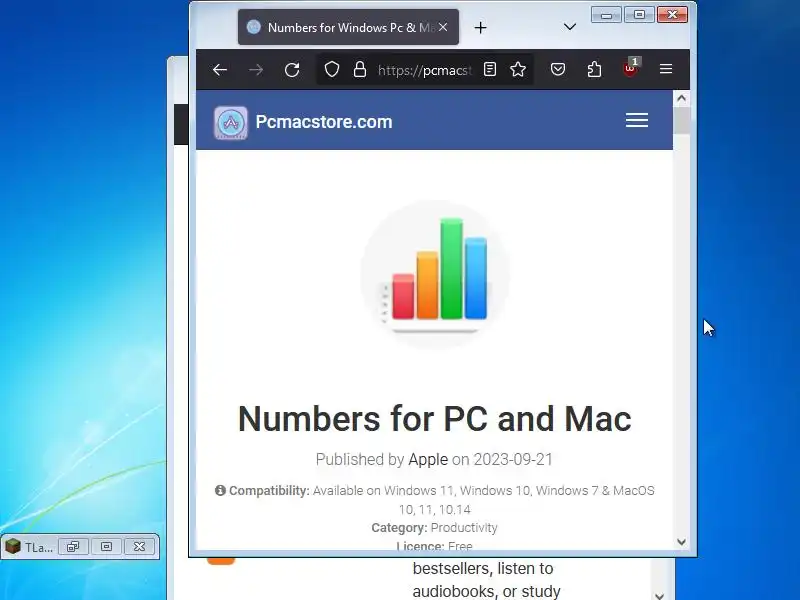Open a new browser tab
This screenshot has height=600, width=800.
(x=480, y=28)
